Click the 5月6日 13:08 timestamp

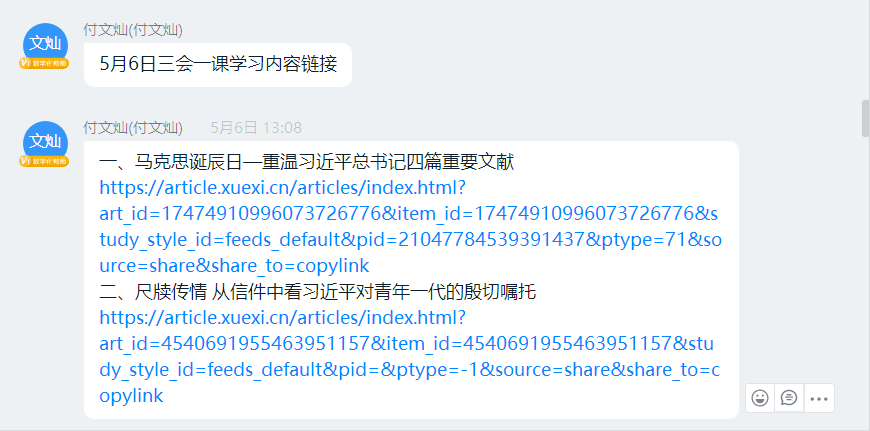pos(256,127)
